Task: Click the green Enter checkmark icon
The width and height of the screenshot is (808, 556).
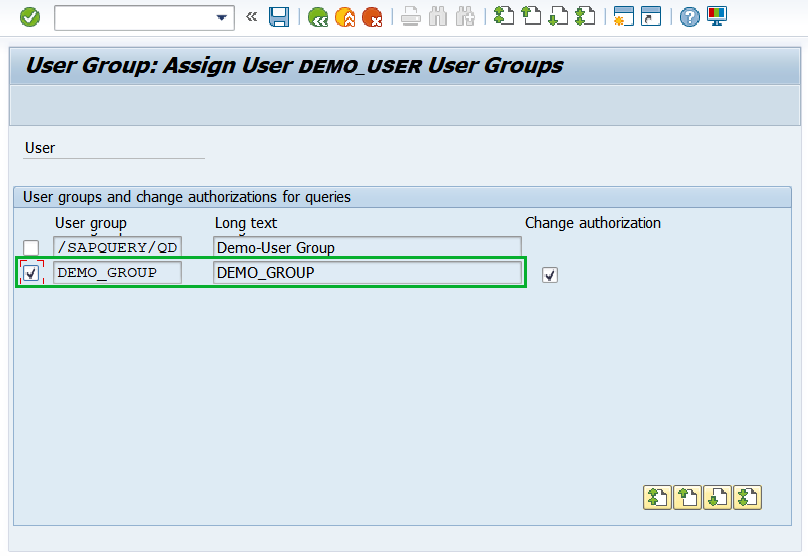Action: click(30, 18)
